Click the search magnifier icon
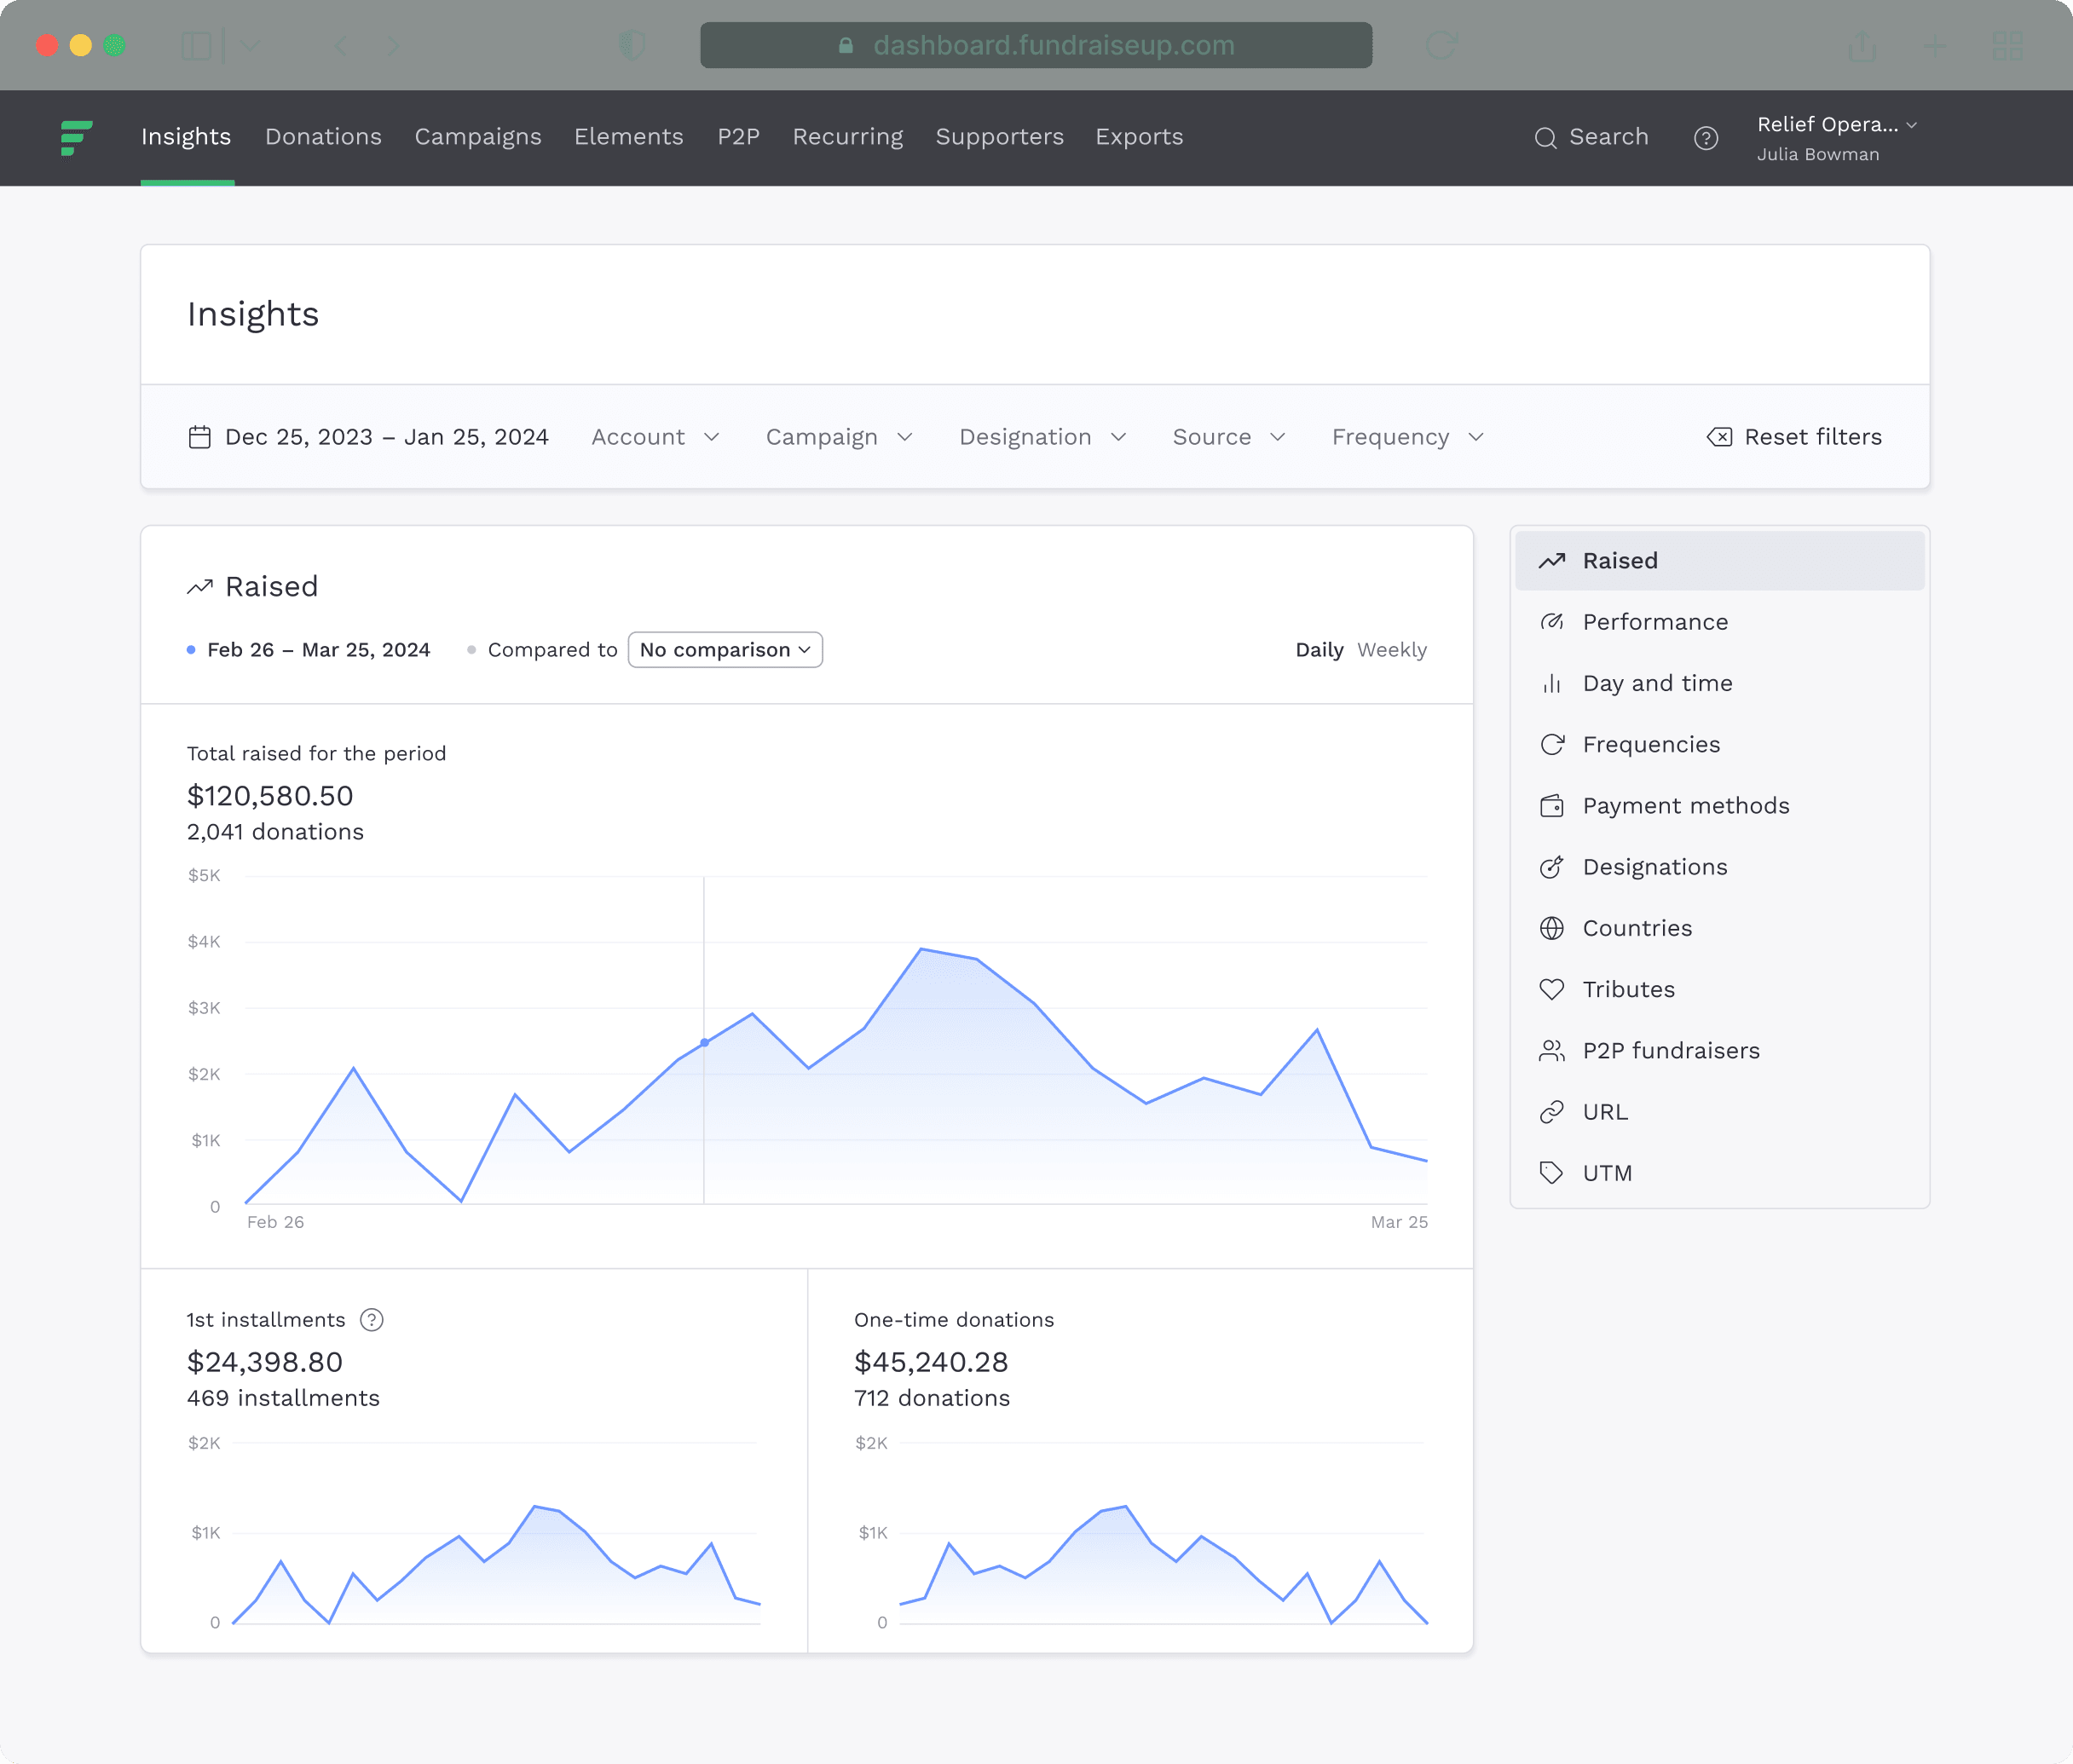This screenshot has width=2073, height=1764. tap(1545, 138)
